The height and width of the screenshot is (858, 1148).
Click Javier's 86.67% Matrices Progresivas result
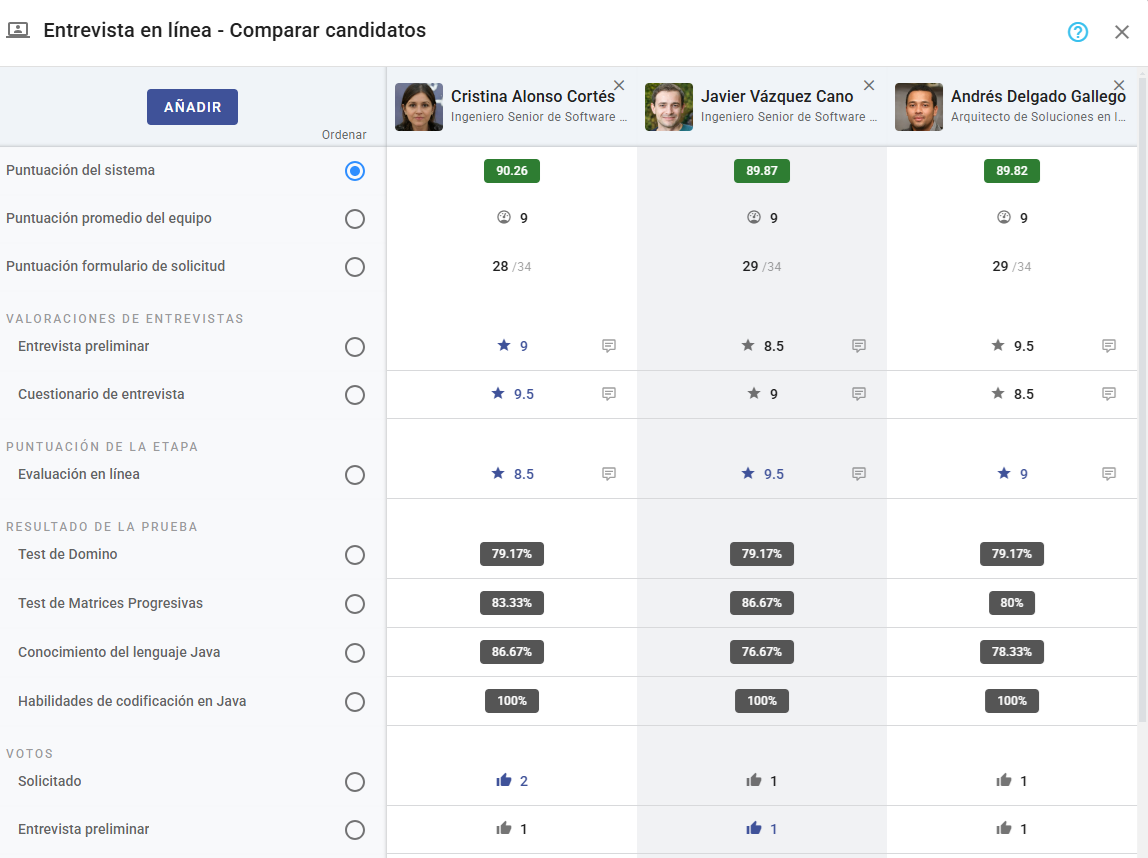762,603
